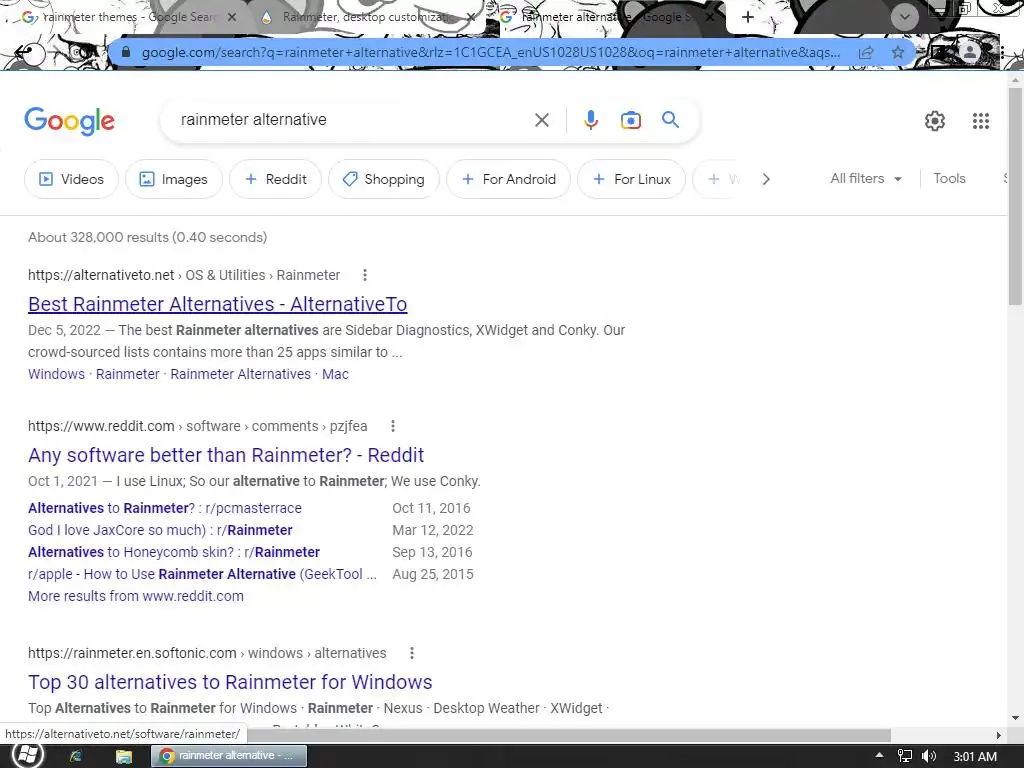1024x768 pixels.
Task: Share this page via the share icon
Action: (x=866, y=52)
